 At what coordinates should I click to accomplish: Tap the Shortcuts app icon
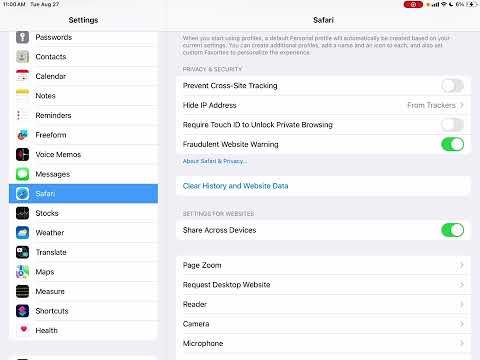point(22,311)
